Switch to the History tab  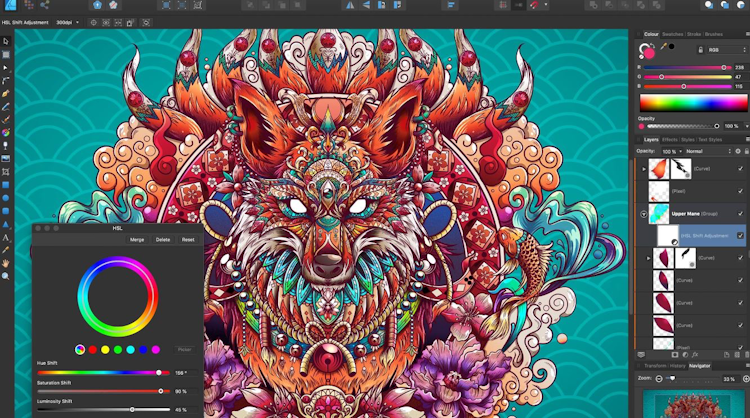tap(677, 366)
